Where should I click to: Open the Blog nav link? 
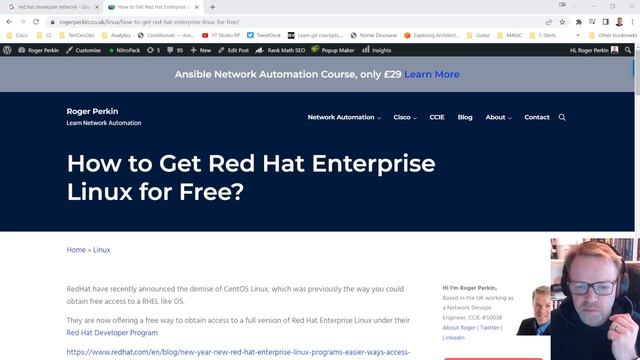(x=465, y=117)
